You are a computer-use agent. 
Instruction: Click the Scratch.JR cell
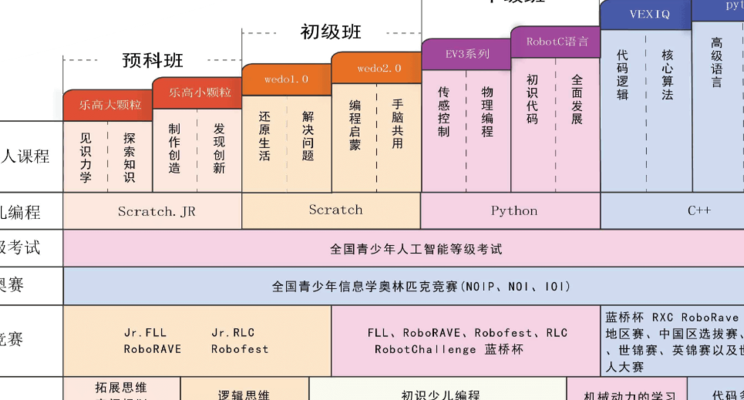[x=152, y=211]
